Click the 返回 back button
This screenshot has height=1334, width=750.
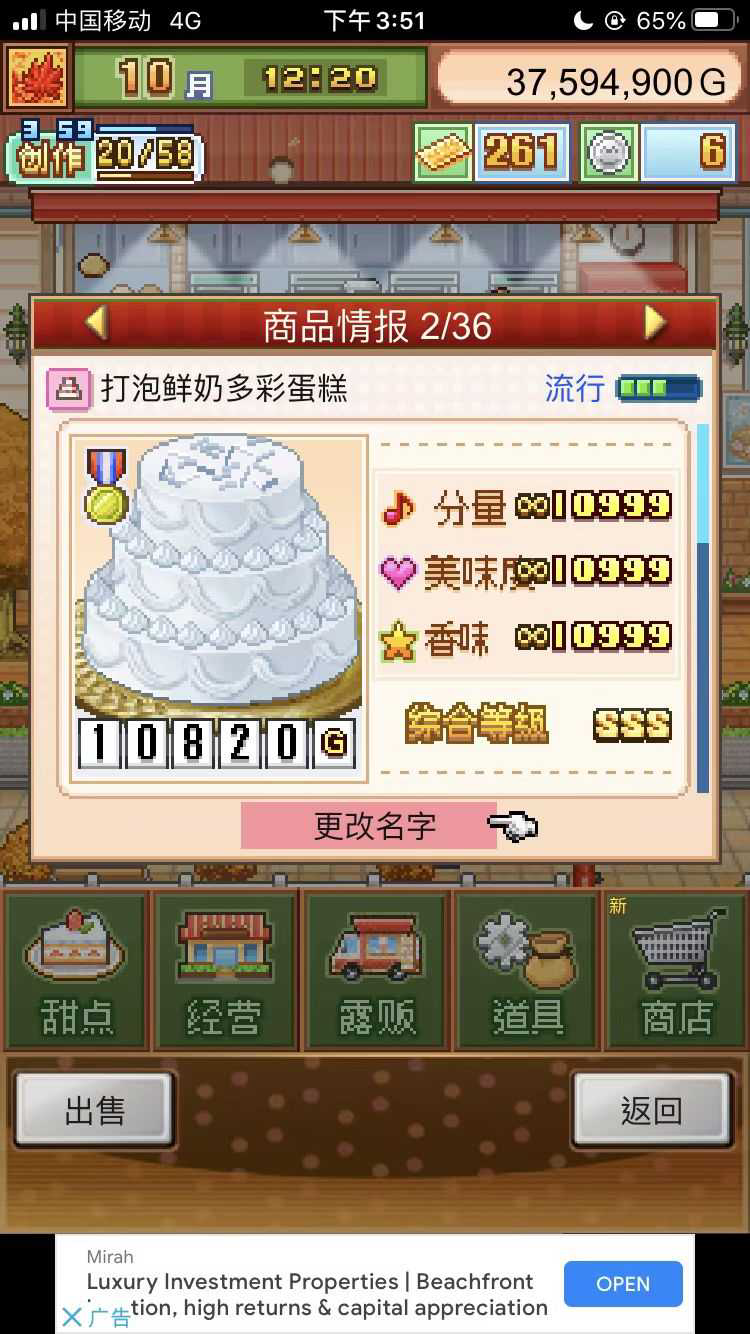tap(652, 1110)
